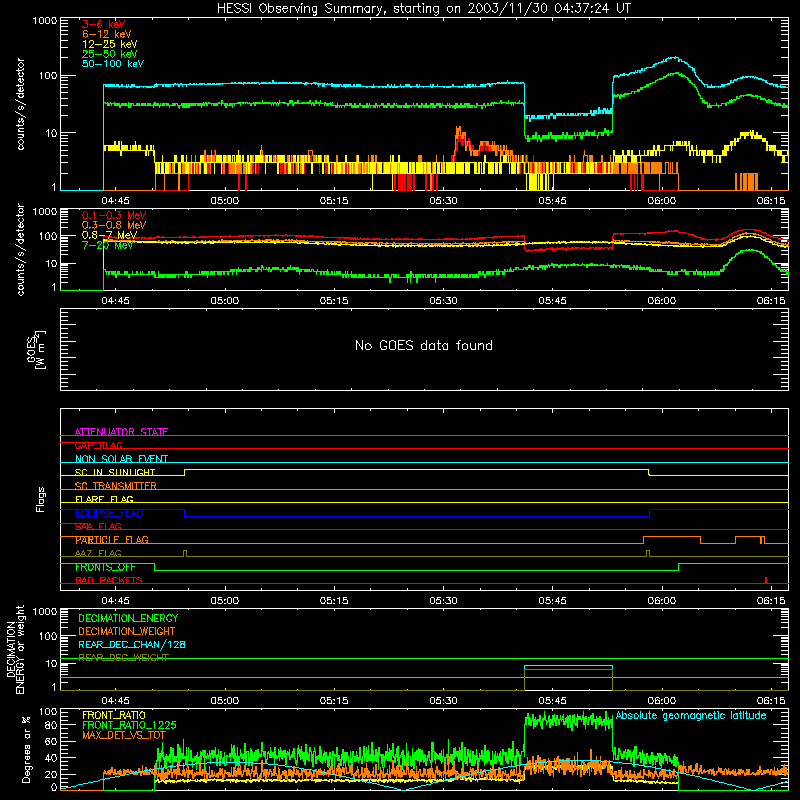This screenshot has width=800, height=800.
Task: Click the HESSI Observing Summary title
Action: (423, 9)
